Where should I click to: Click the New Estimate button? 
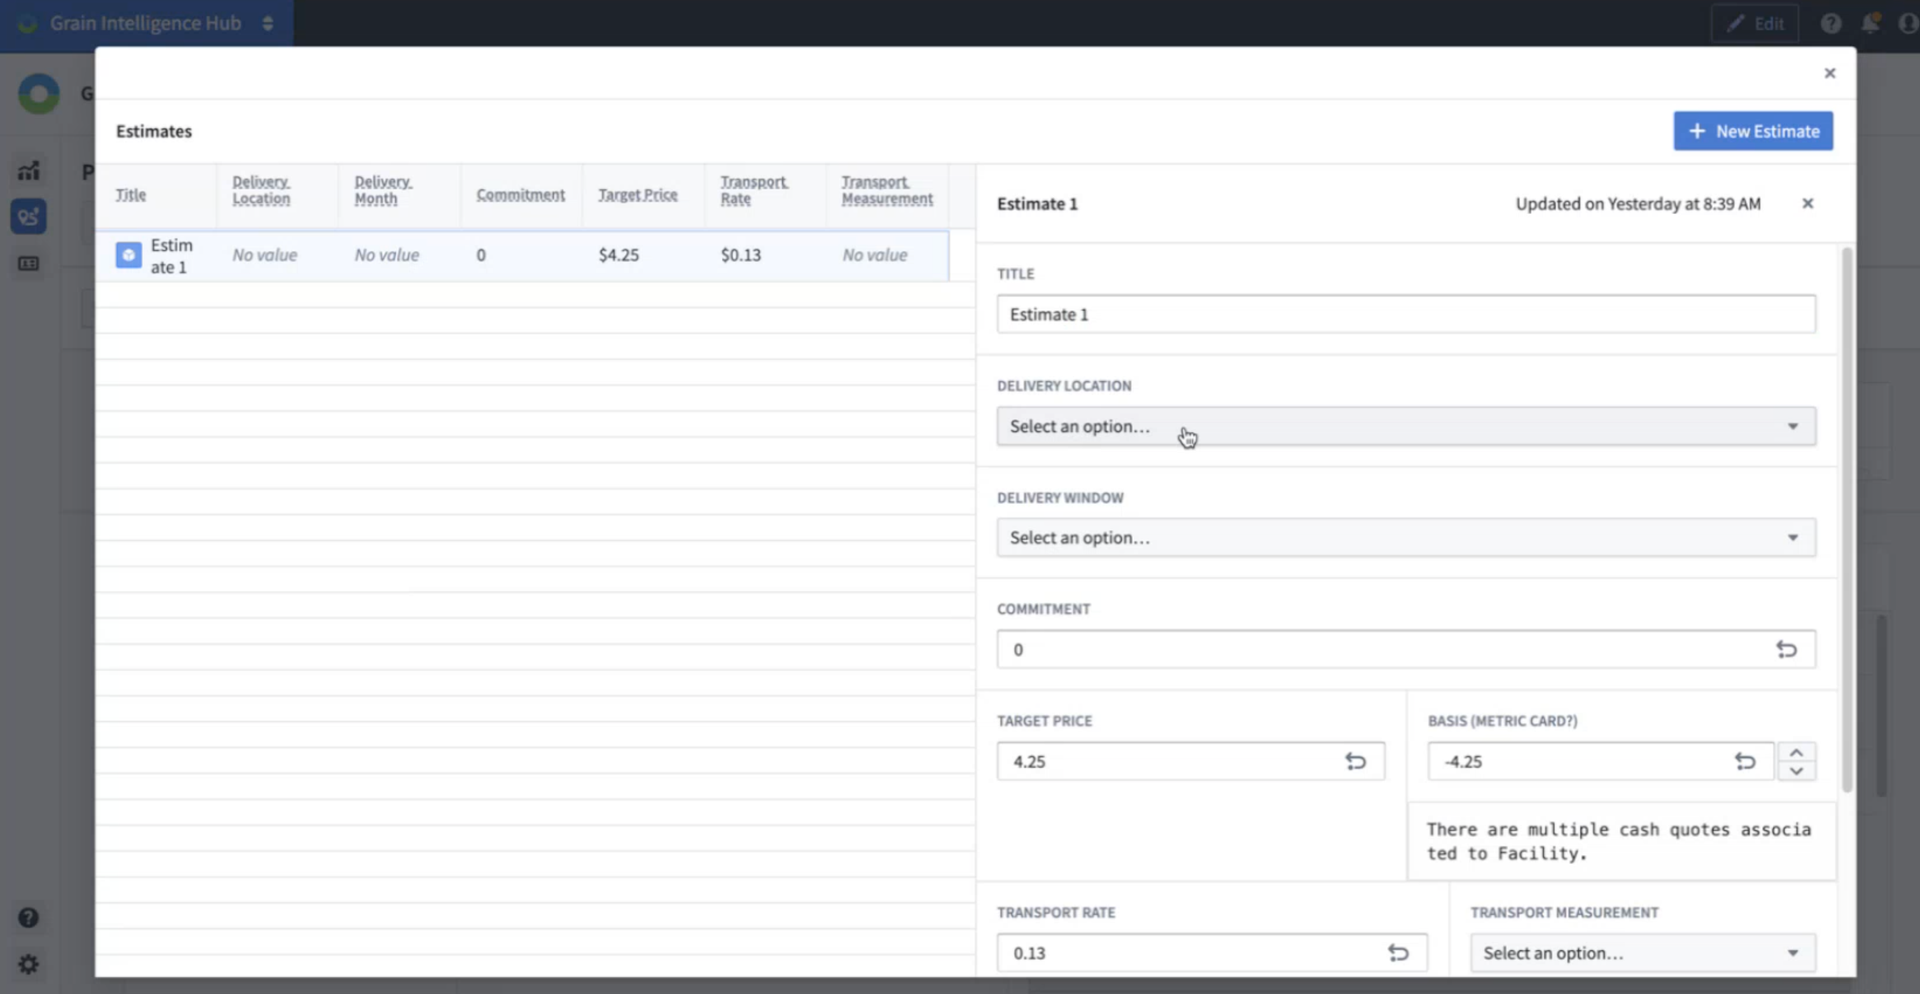1752,131
